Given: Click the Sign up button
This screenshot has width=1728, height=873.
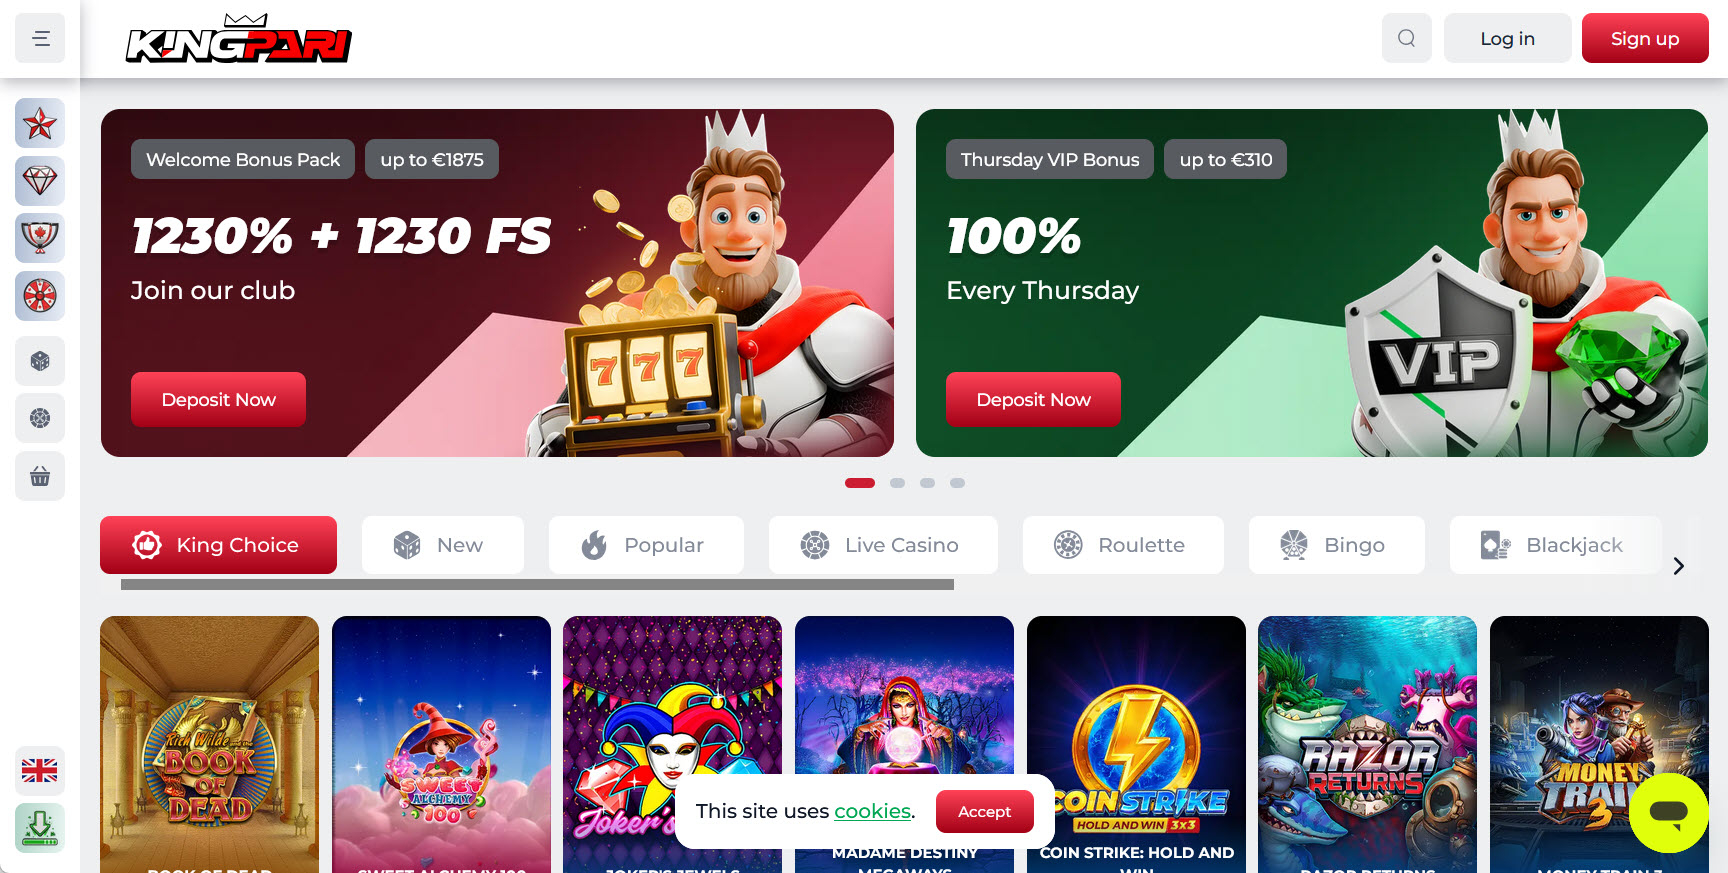Looking at the screenshot, I should 1645,38.
